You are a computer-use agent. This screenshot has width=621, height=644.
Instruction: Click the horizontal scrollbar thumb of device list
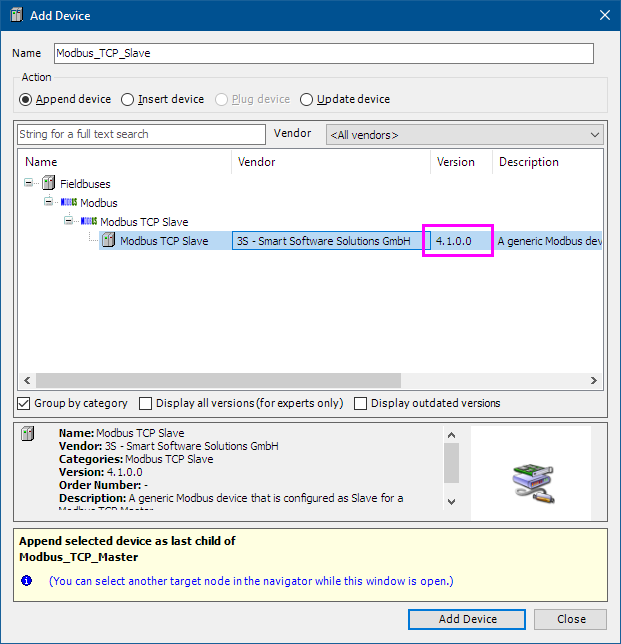(218, 380)
